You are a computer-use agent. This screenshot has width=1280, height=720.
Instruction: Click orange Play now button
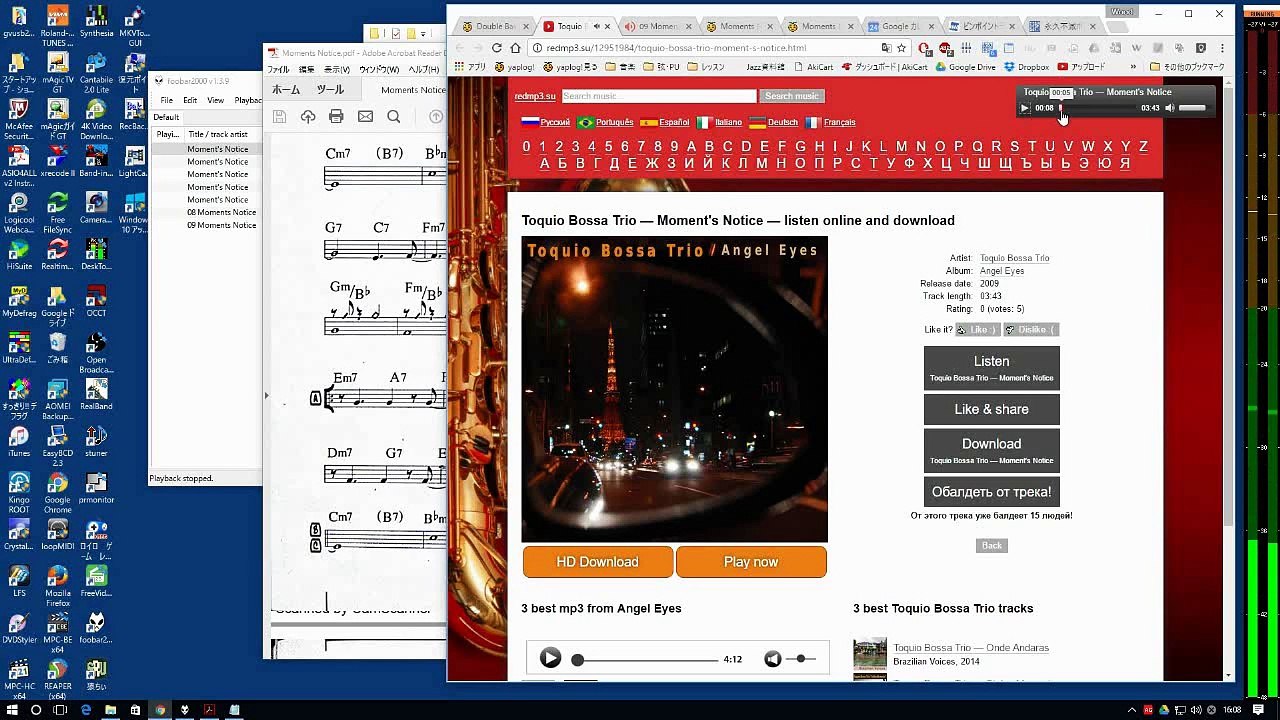(751, 562)
